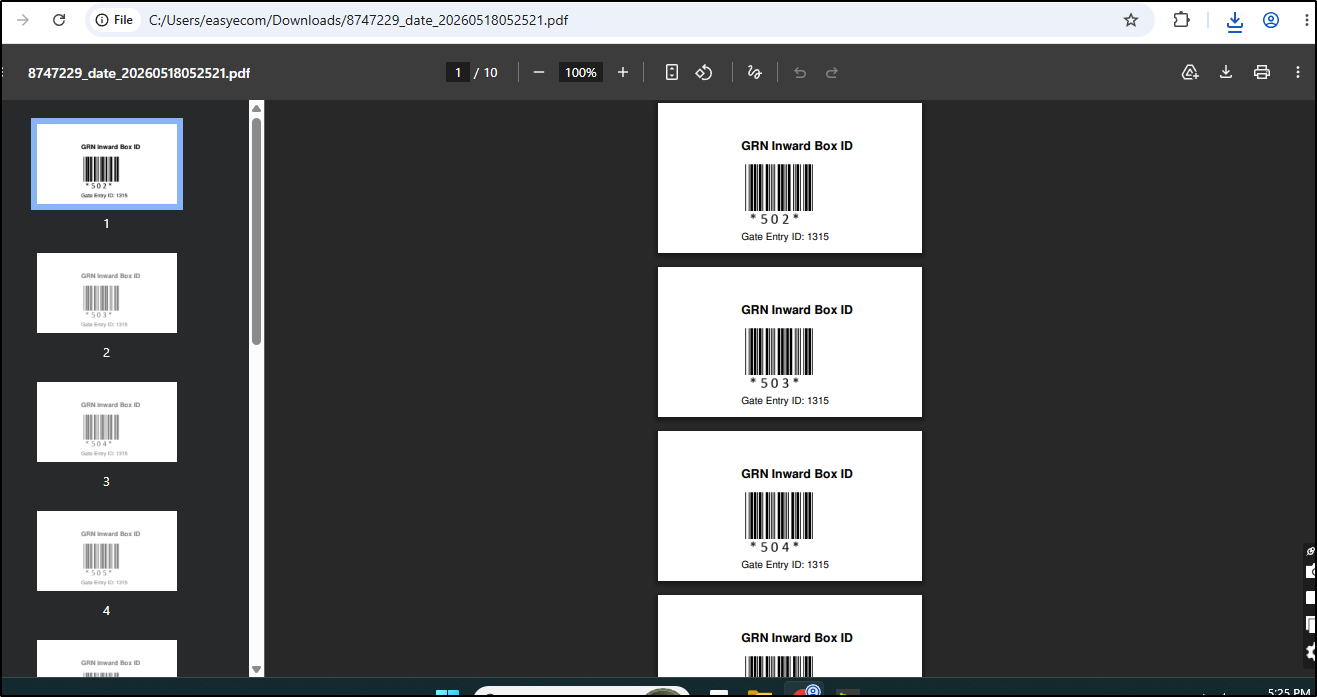Open the Chrome extensions puzzle menu
Viewport: 1317px width, 697px height.
1181,20
